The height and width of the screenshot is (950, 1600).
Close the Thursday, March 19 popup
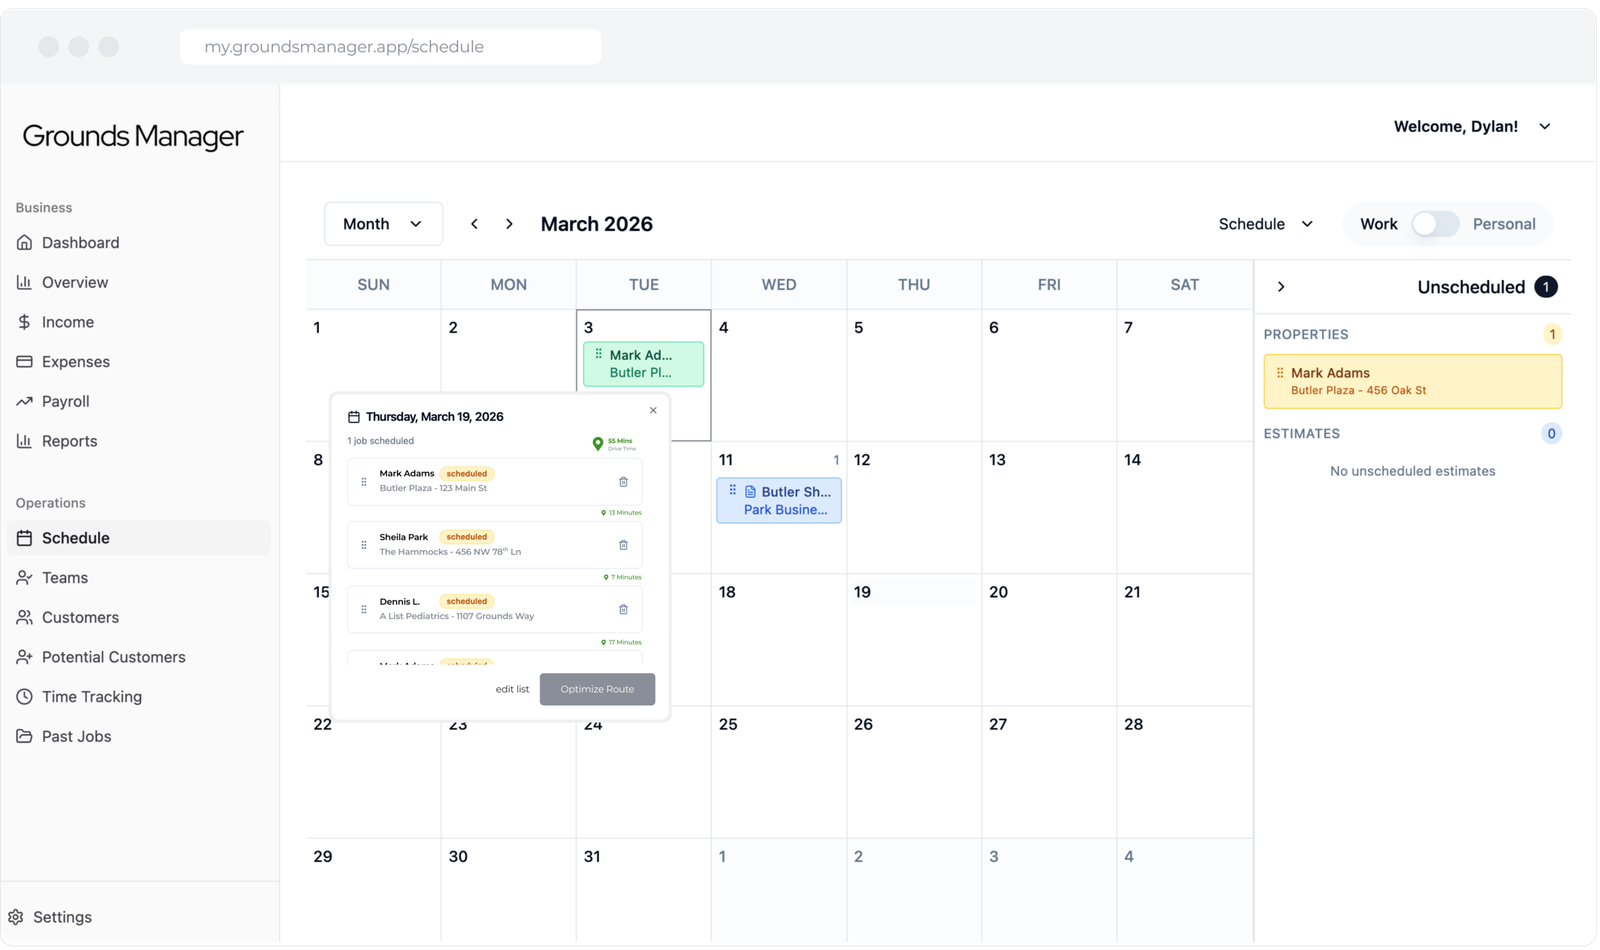653,410
